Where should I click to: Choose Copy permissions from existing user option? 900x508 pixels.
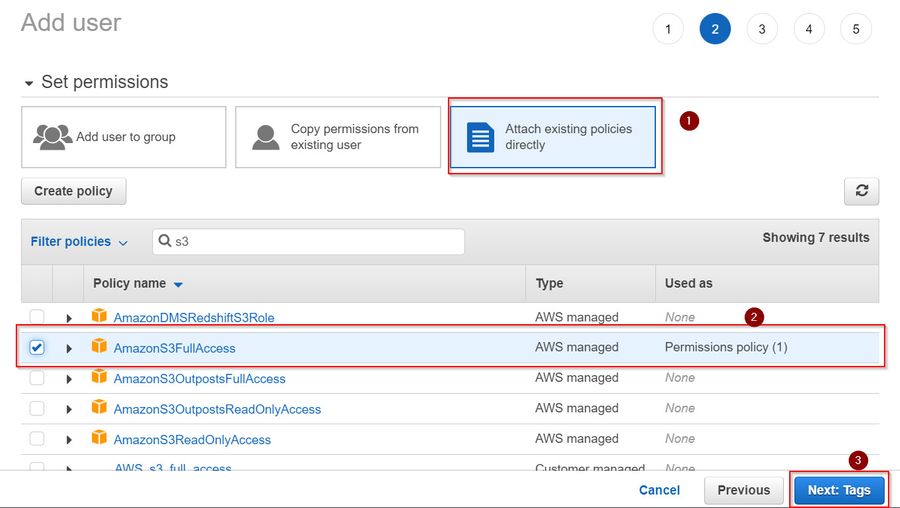pyautogui.click(x=338, y=137)
